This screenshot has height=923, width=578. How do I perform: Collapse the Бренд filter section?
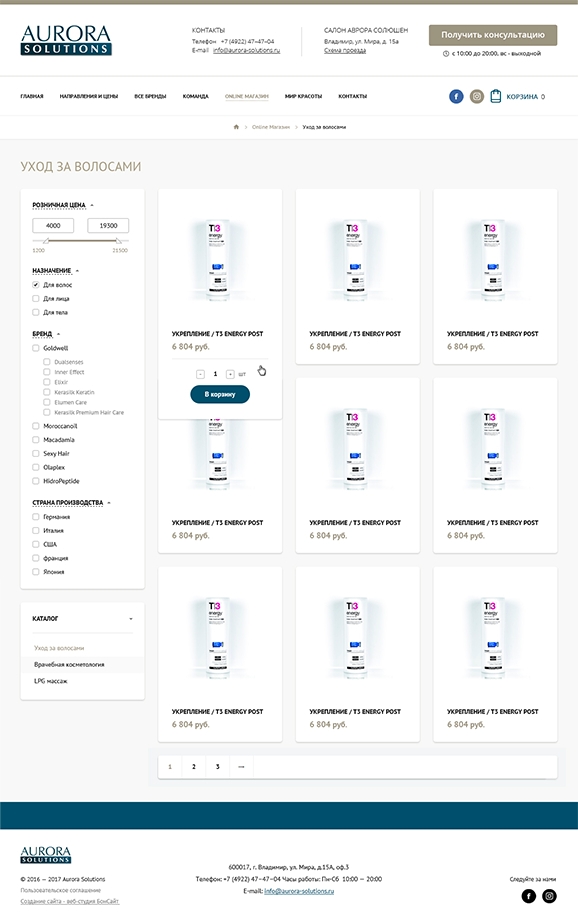coord(58,334)
